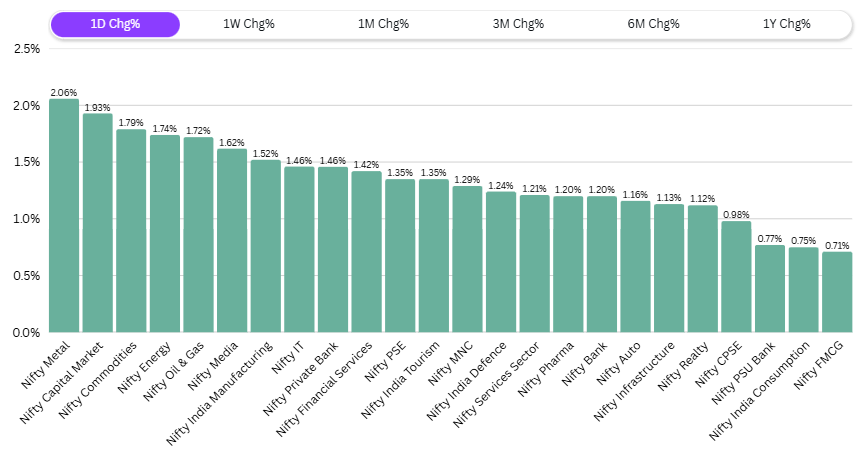The height and width of the screenshot is (460, 862).
Task: Open the 1M Chg% tab
Action: coord(383,24)
